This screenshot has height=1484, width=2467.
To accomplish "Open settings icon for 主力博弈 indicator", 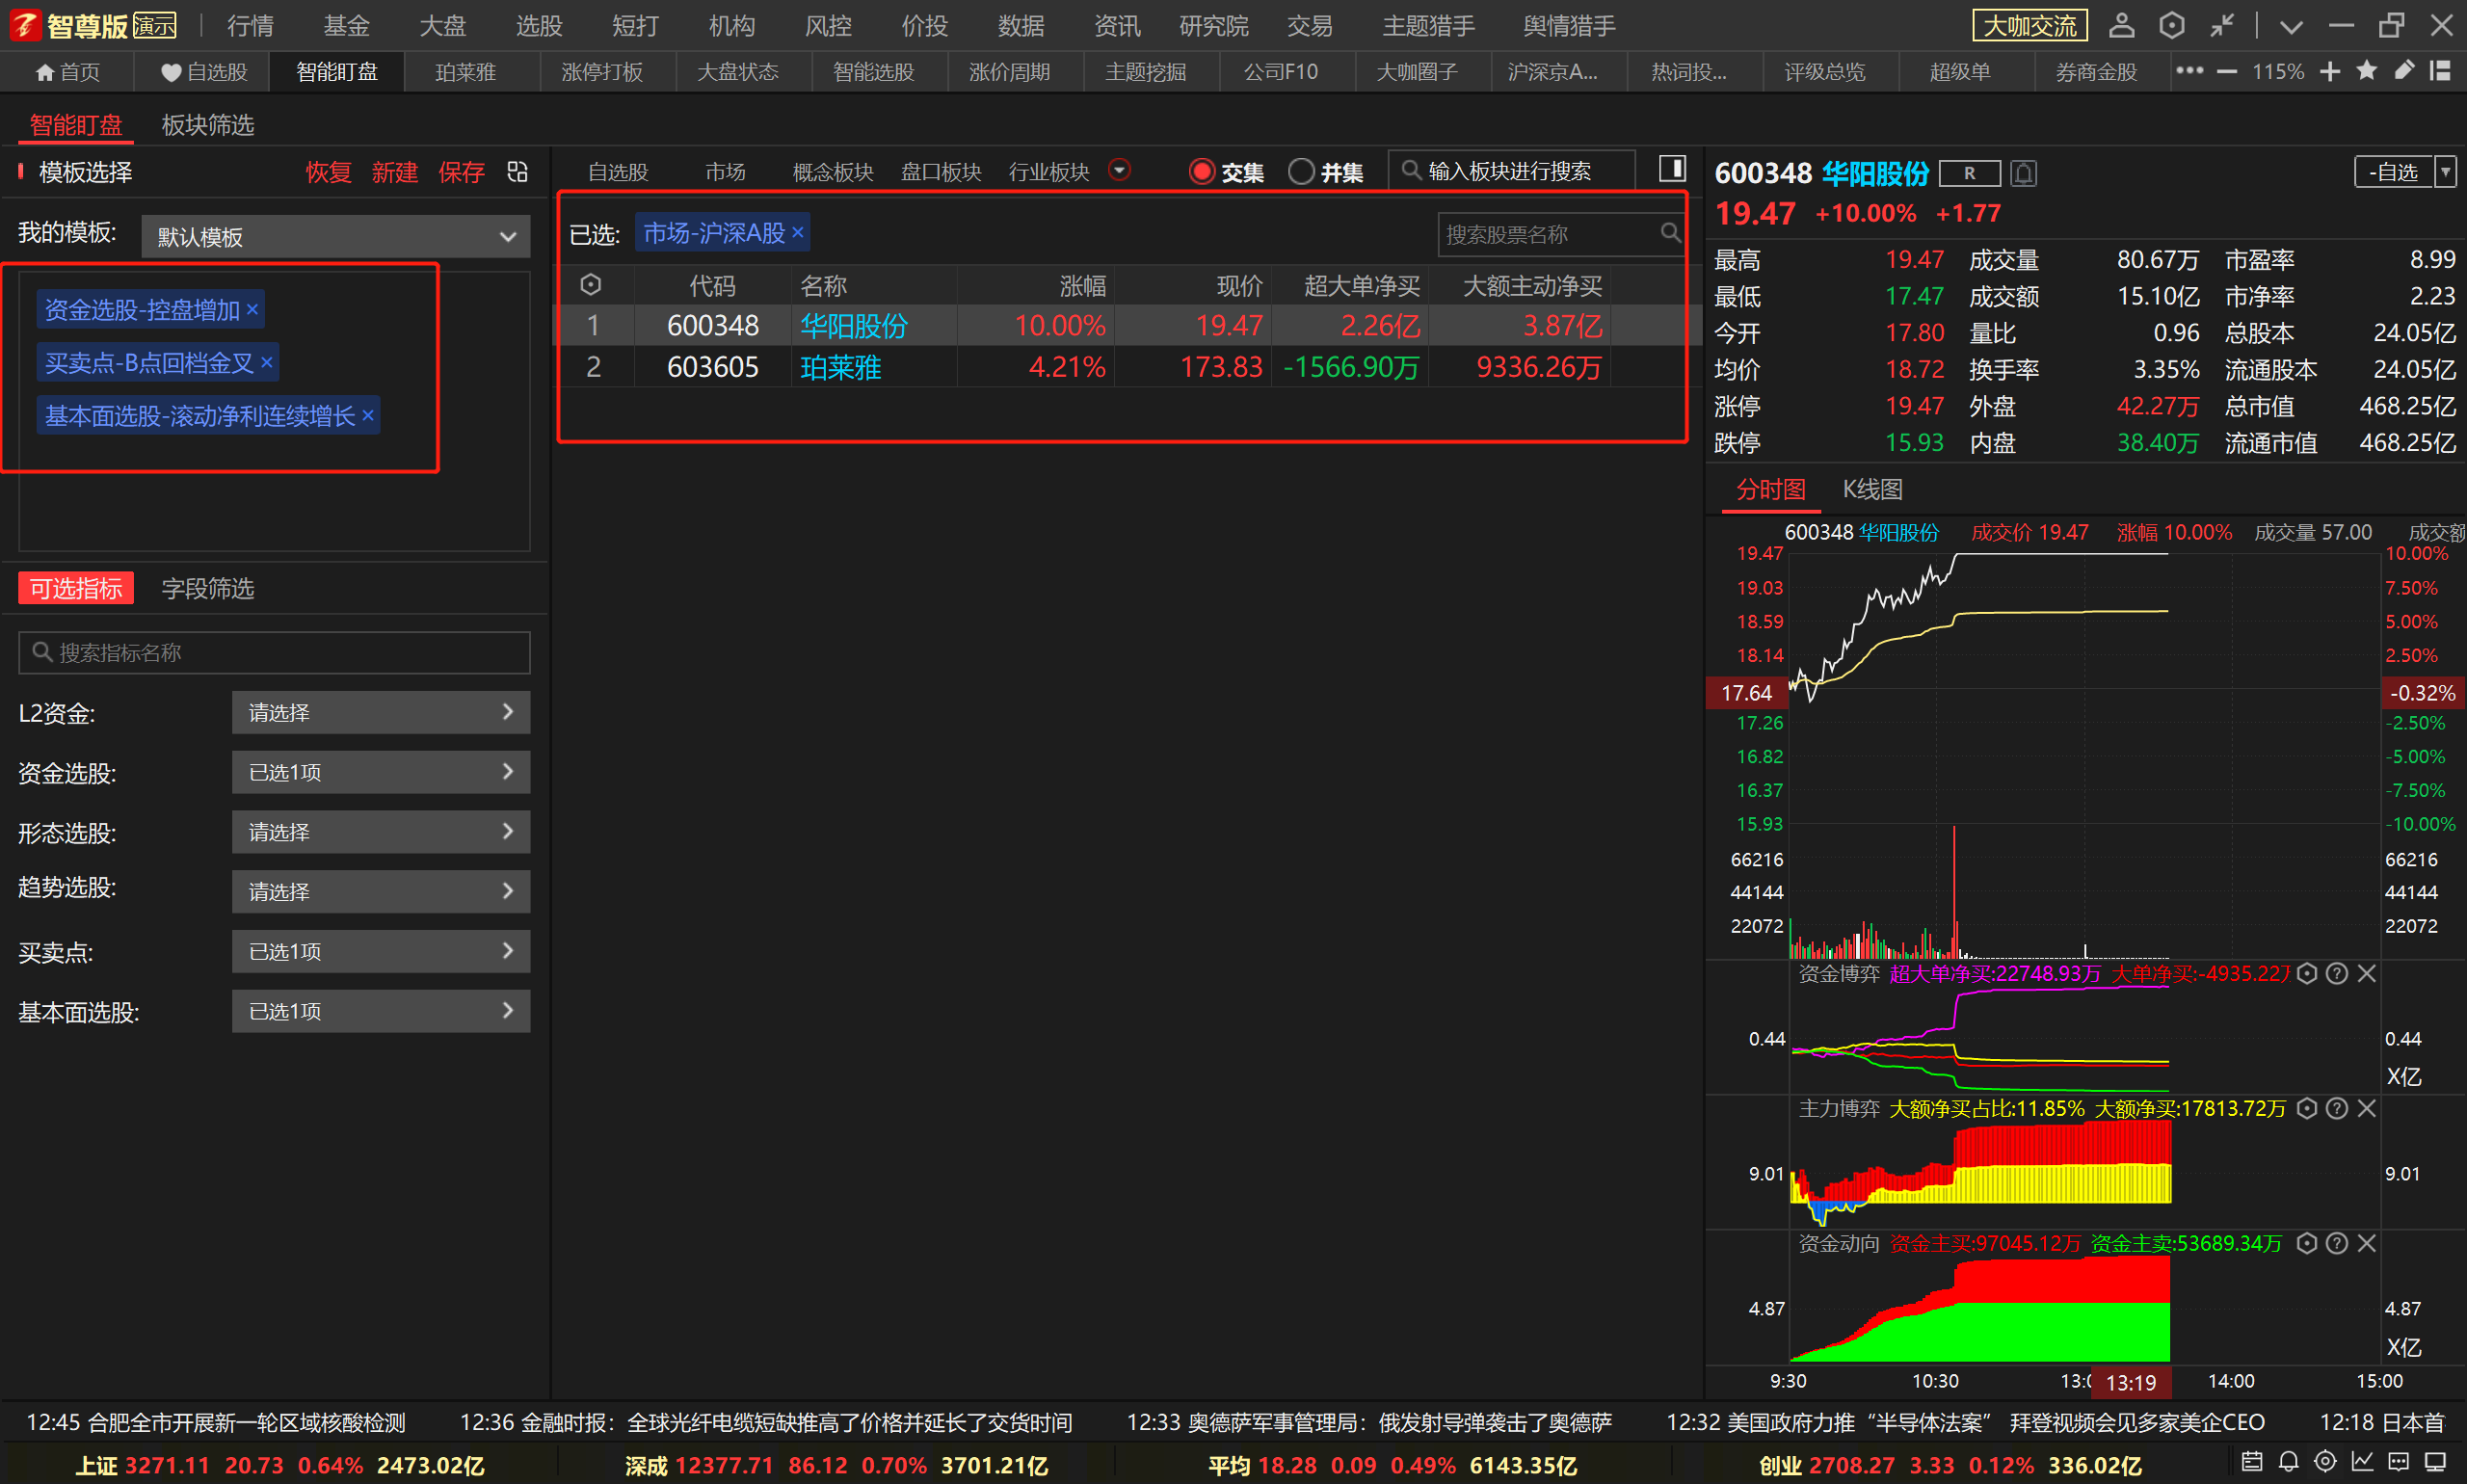I will point(2307,1108).
